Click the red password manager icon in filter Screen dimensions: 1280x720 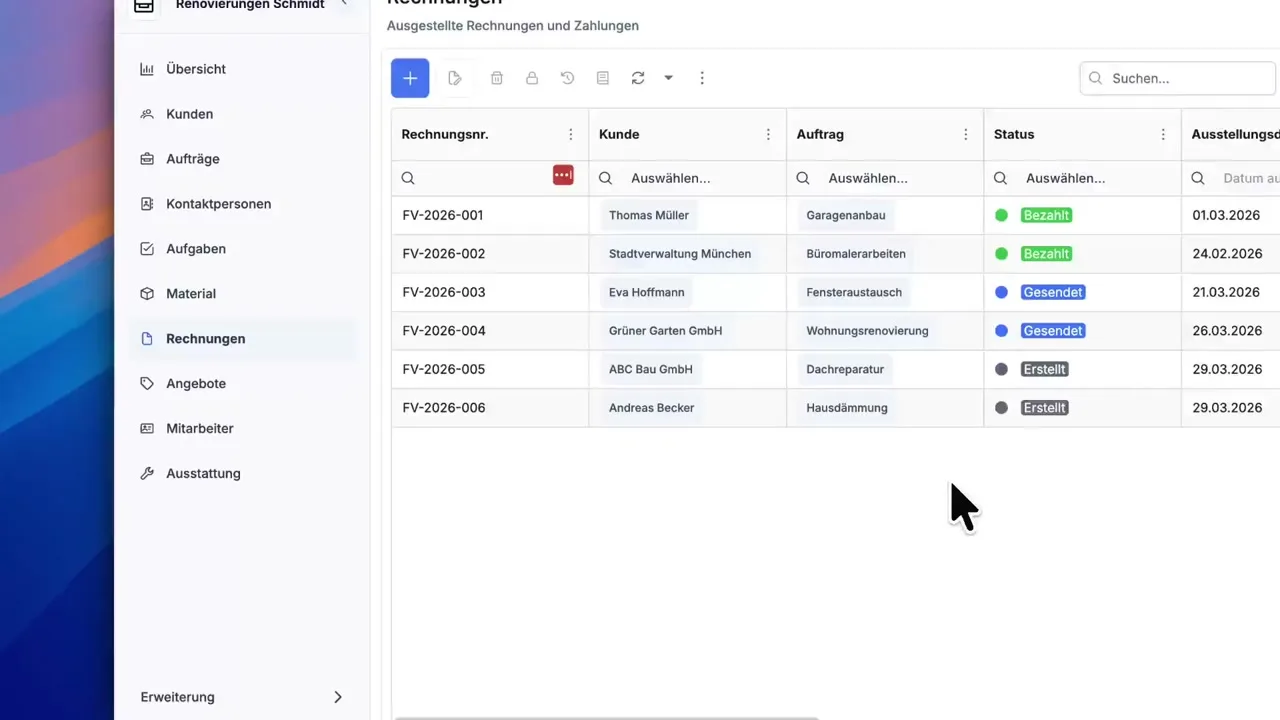point(563,175)
